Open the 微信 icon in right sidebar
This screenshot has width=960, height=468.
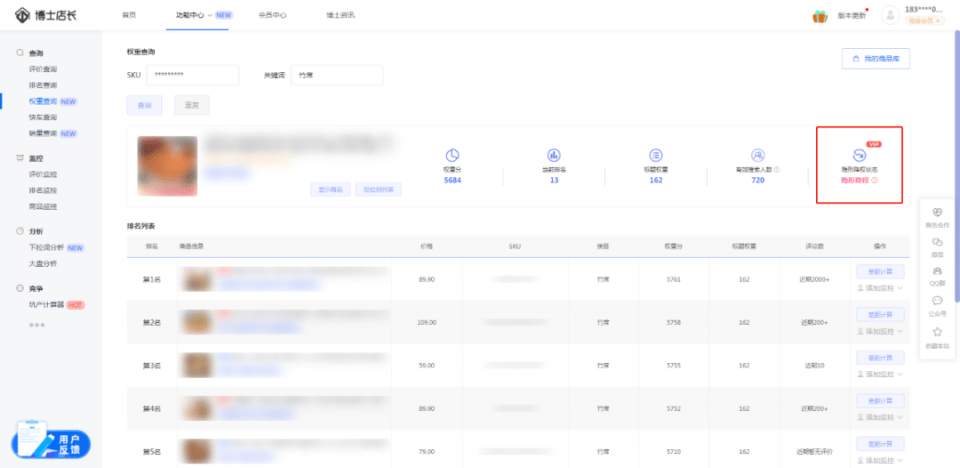point(937,242)
